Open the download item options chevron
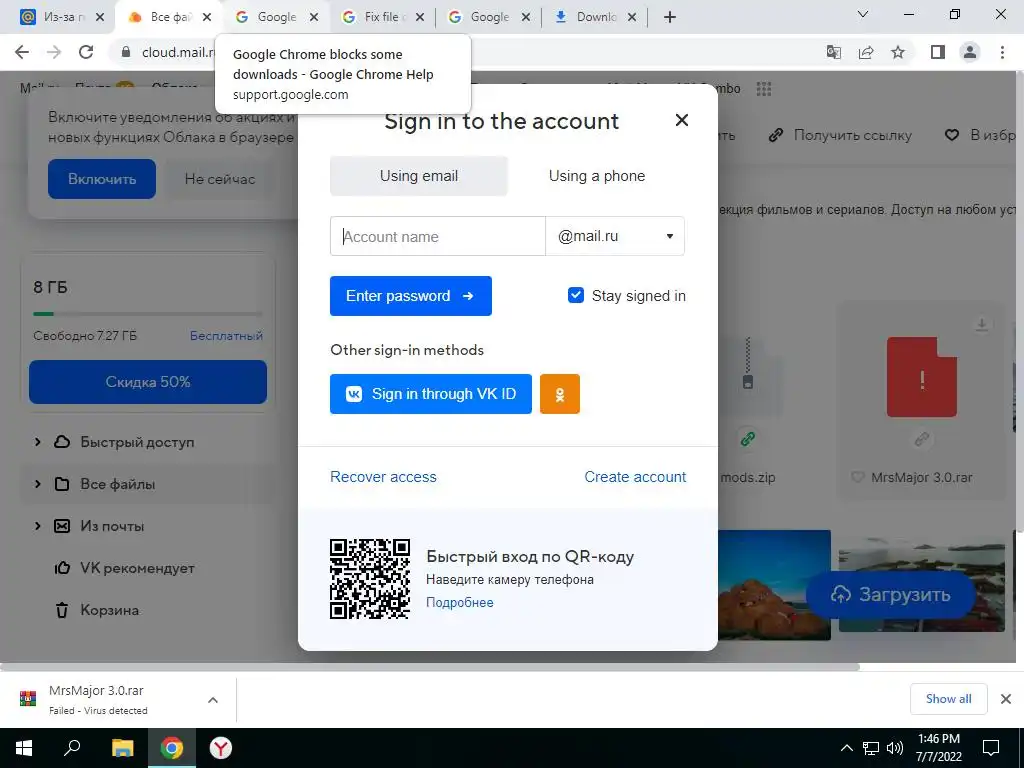 pyautogui.click(x=212, y=700)
